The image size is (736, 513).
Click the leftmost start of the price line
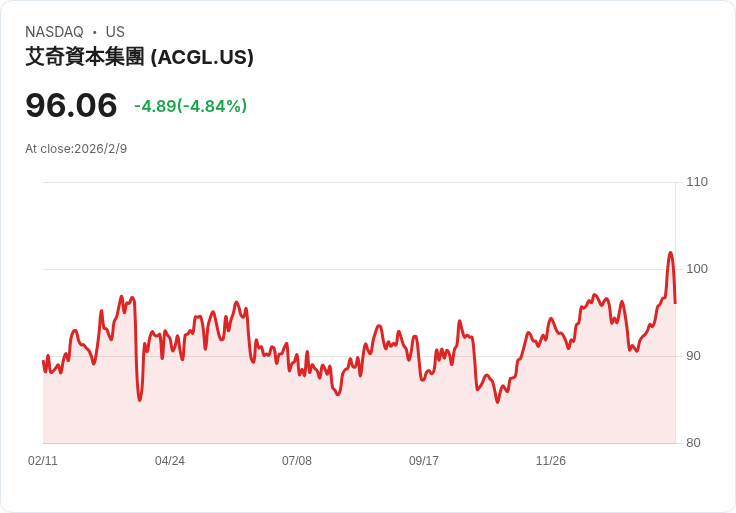tap(43, 361)
